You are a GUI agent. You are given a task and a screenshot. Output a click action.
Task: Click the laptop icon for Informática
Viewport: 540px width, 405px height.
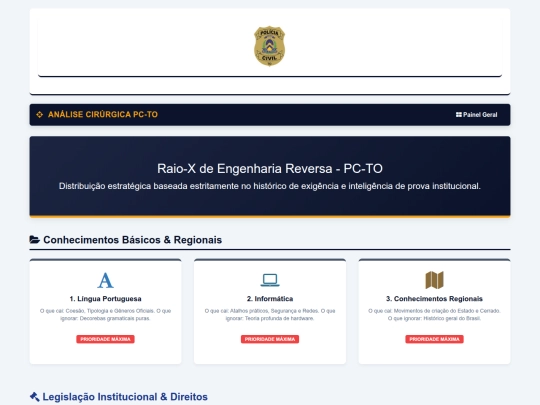tap(270, 280)
